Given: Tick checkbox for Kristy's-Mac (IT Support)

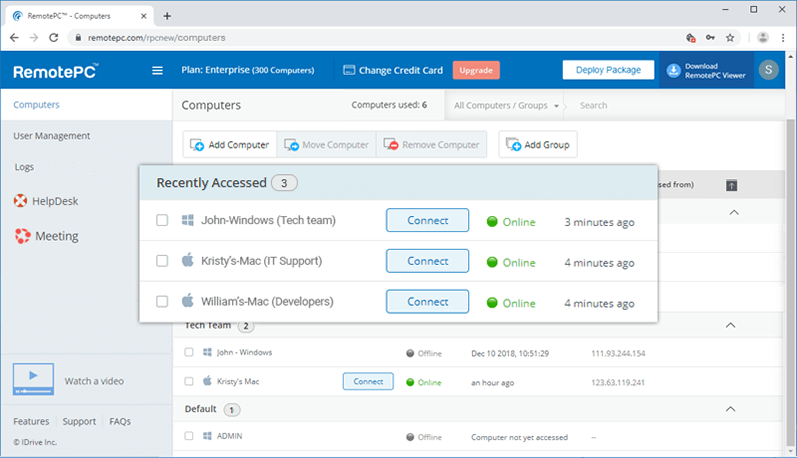Looking at the screenshot, I should point(162,261).
